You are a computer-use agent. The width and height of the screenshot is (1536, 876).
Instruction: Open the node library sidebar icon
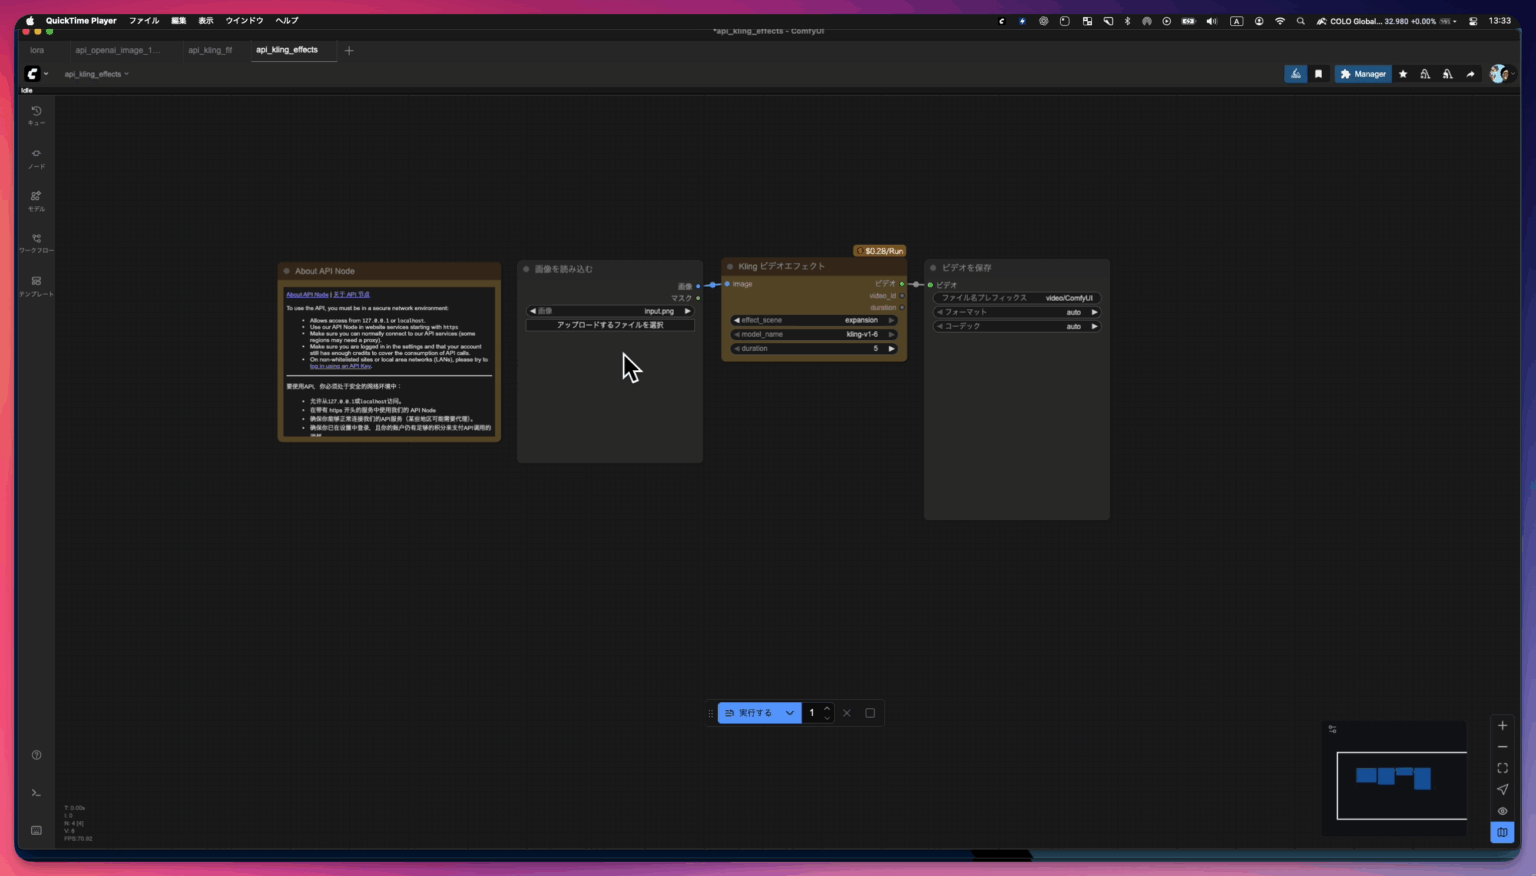pyautogui.click(x=36, y=158)
